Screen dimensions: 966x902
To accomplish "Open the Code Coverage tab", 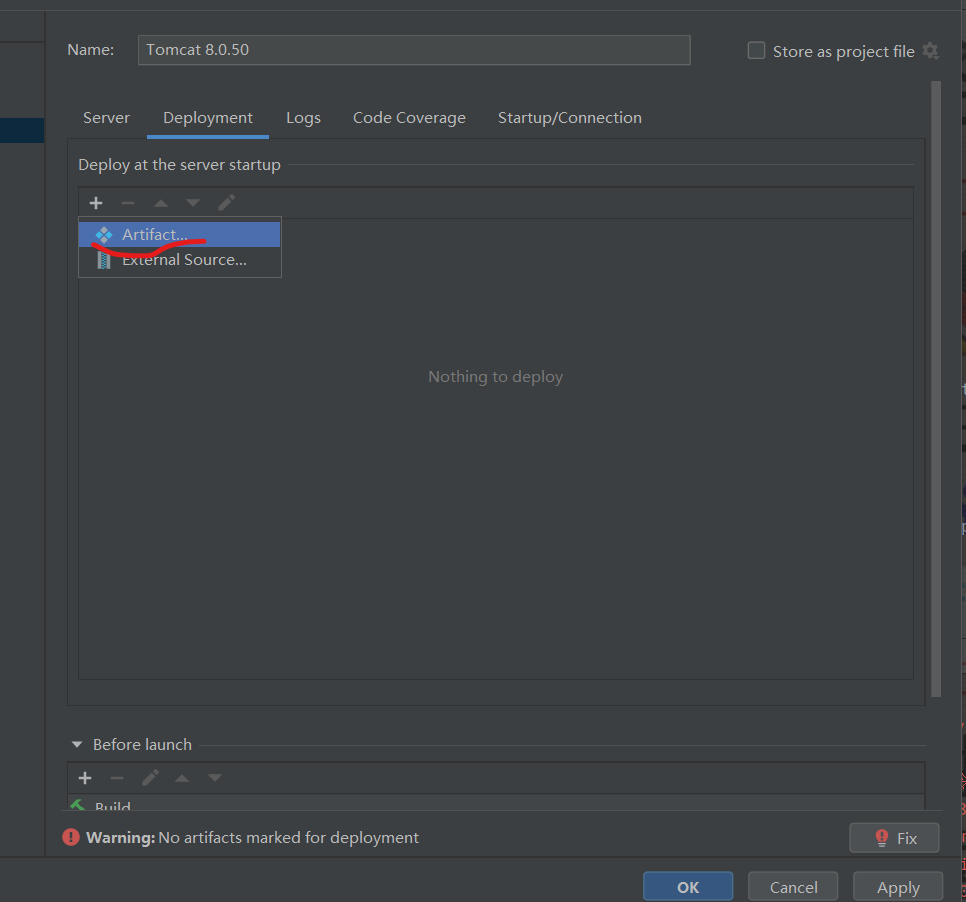I will [409, 118].
